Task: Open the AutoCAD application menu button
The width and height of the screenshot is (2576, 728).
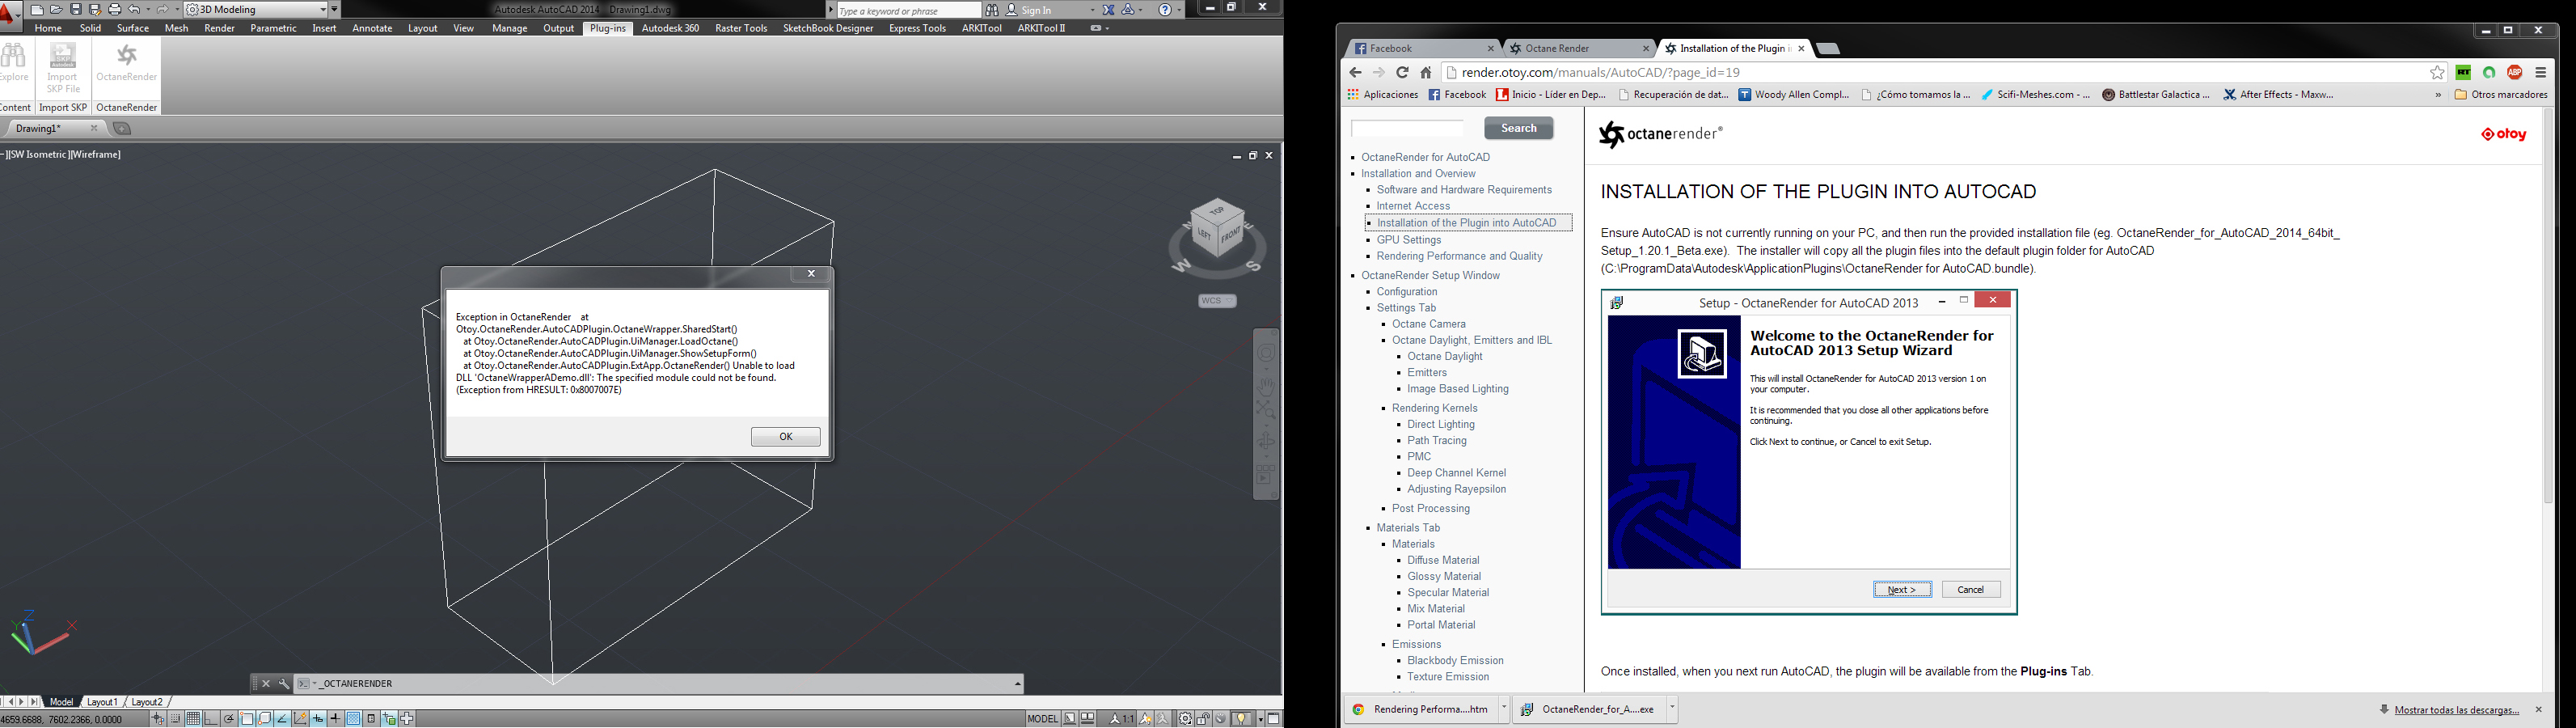Action: (11, 17)
